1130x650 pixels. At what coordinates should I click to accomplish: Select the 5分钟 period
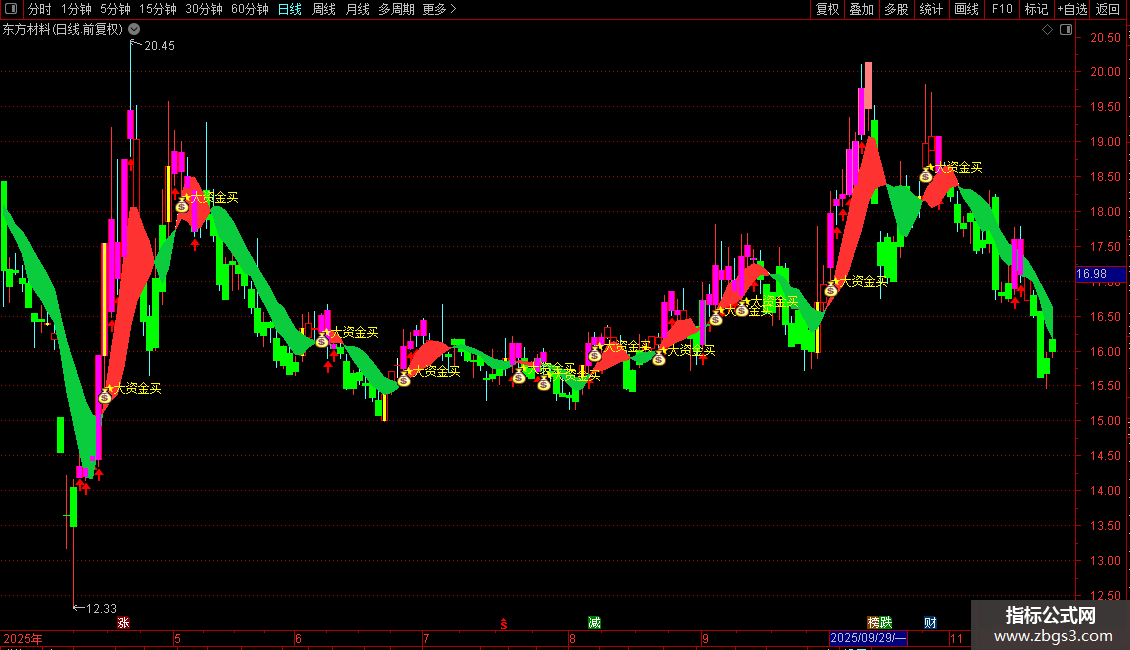115,9
